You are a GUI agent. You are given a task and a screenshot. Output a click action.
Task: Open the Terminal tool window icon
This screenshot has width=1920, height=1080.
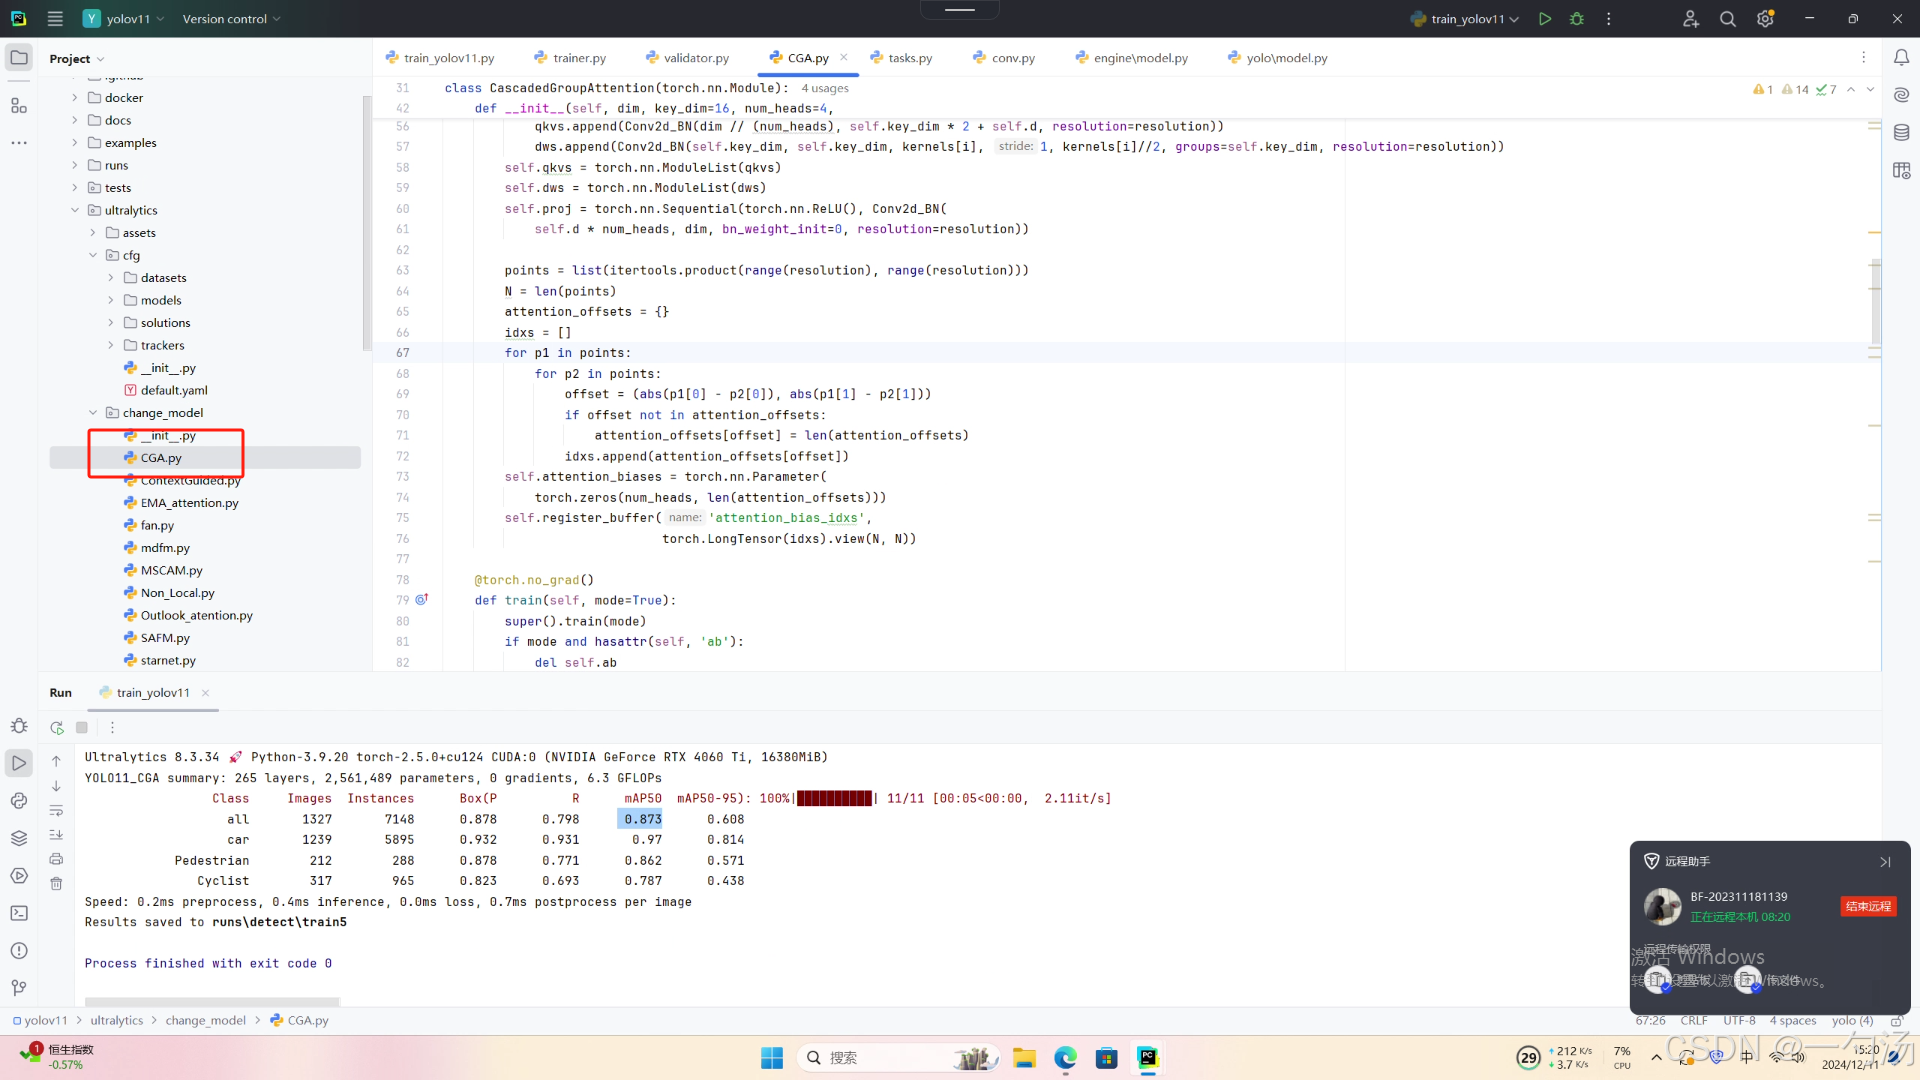point(19,913)
